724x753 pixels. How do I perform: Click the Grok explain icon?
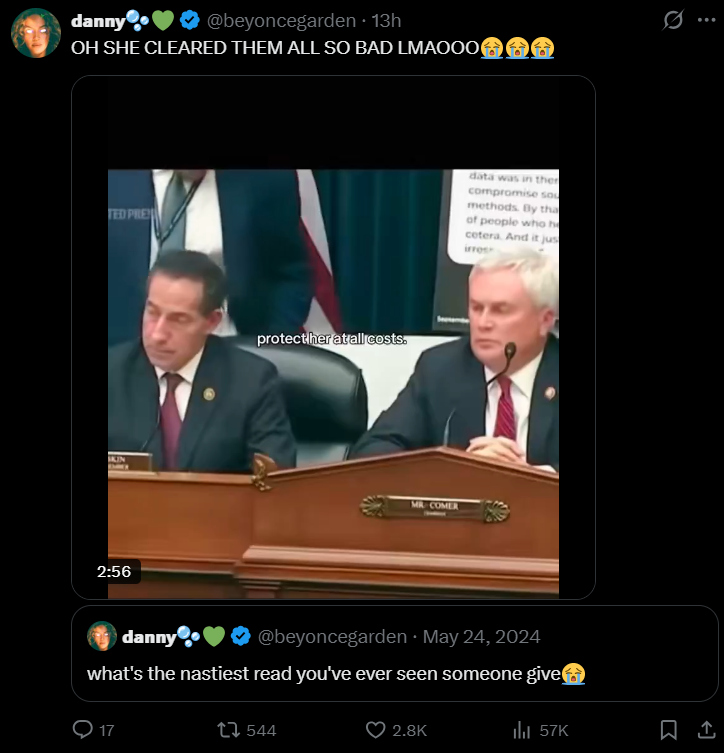point(673,20)
